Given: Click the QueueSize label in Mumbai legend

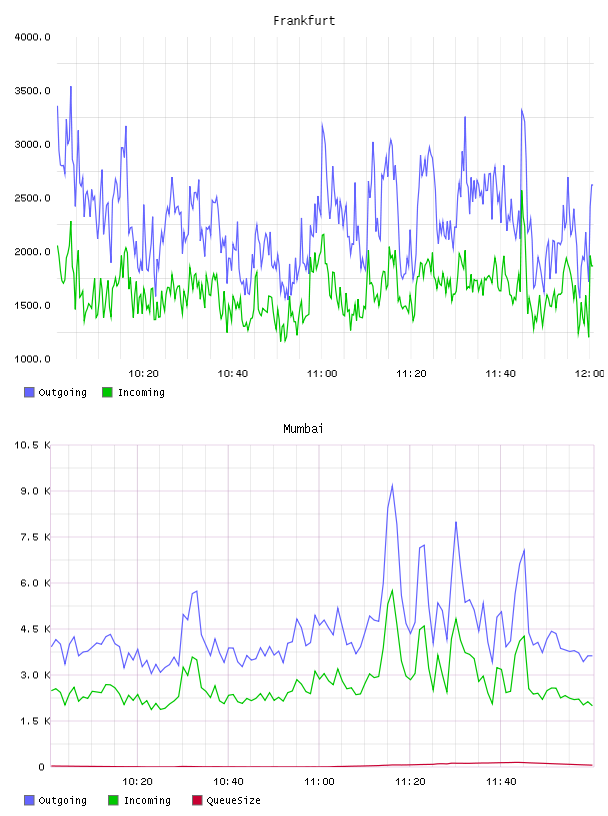Looking at the screenshot, I should point(233,800).
